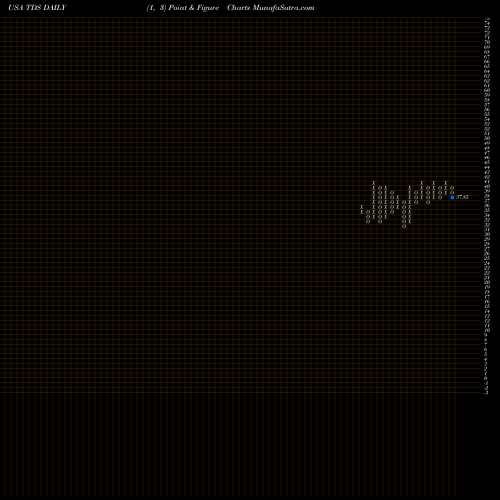The width and height of the screenshot is (500, 500).
Task: Click the blue current price marker square
Action: click(x=452, y=197)
